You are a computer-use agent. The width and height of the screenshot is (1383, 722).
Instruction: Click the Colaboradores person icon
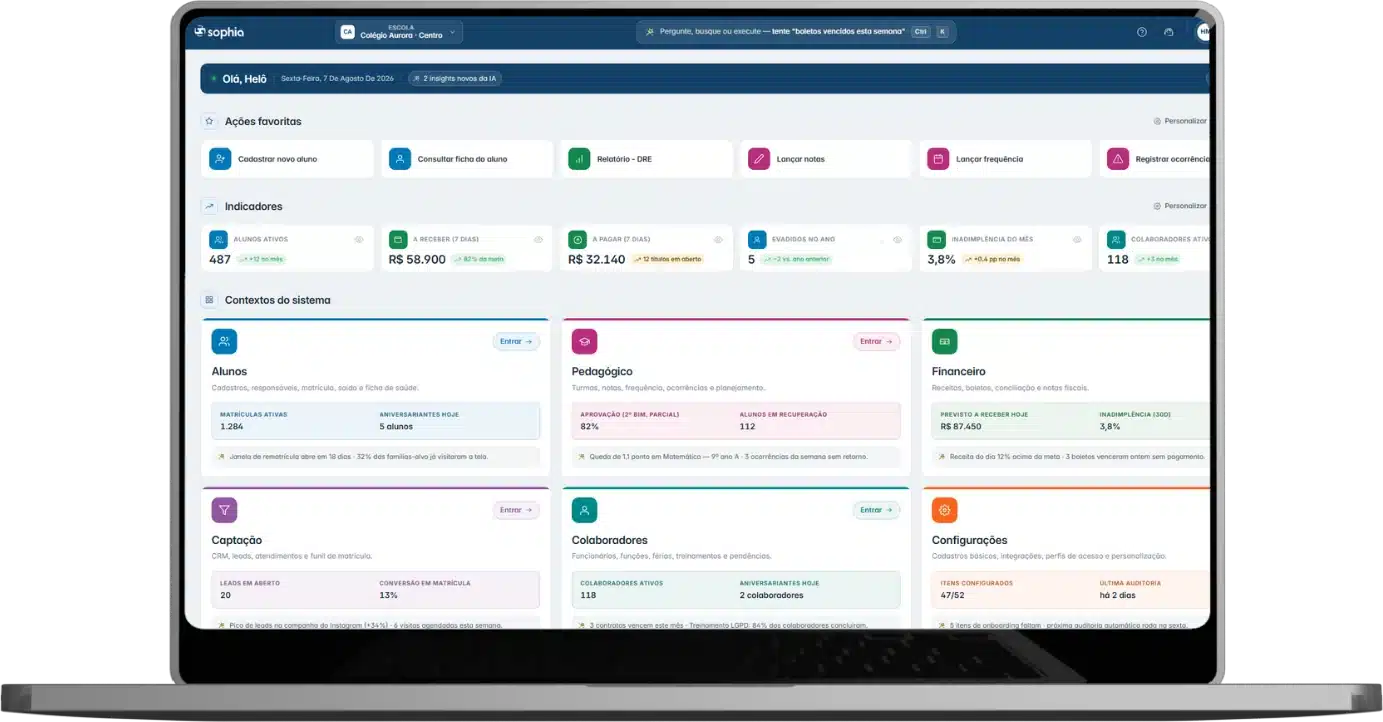tap(584, 510)
